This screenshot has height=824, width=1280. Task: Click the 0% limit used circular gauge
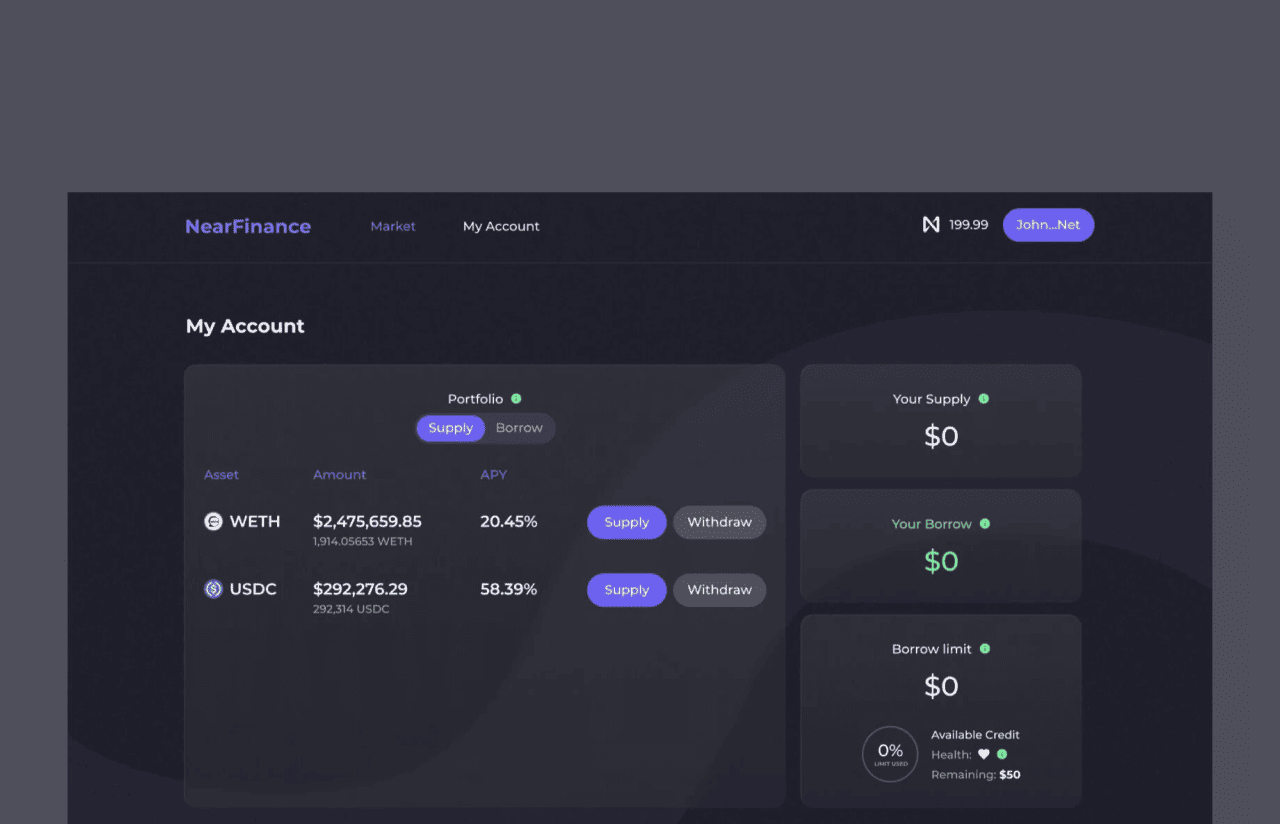[890, 754]
